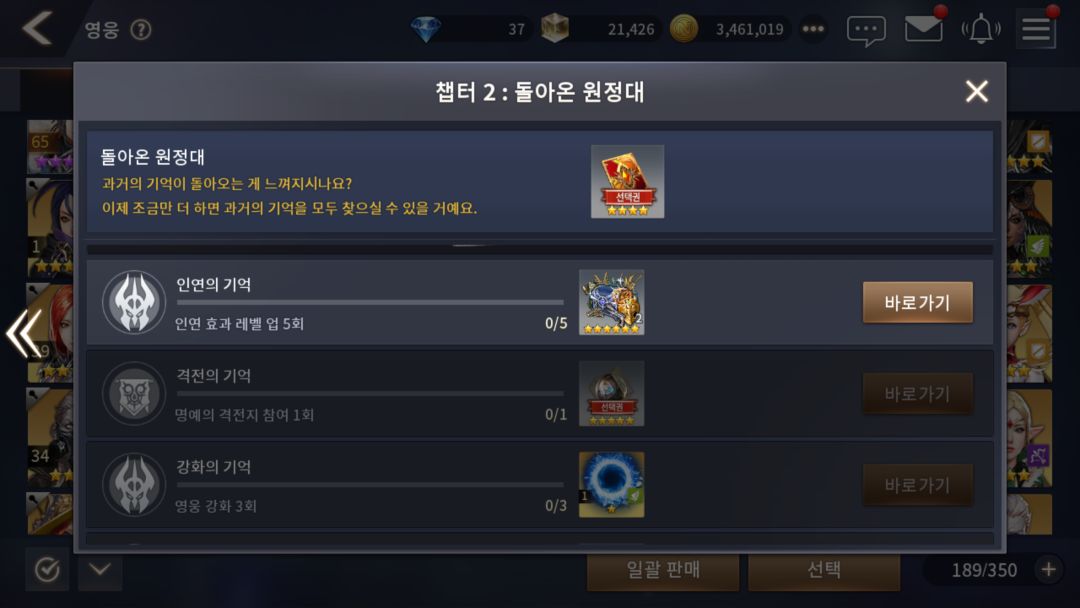The image size is (1080, 608).
Task: Close the 챕터 2 dialog
Action: coord(977,91)
